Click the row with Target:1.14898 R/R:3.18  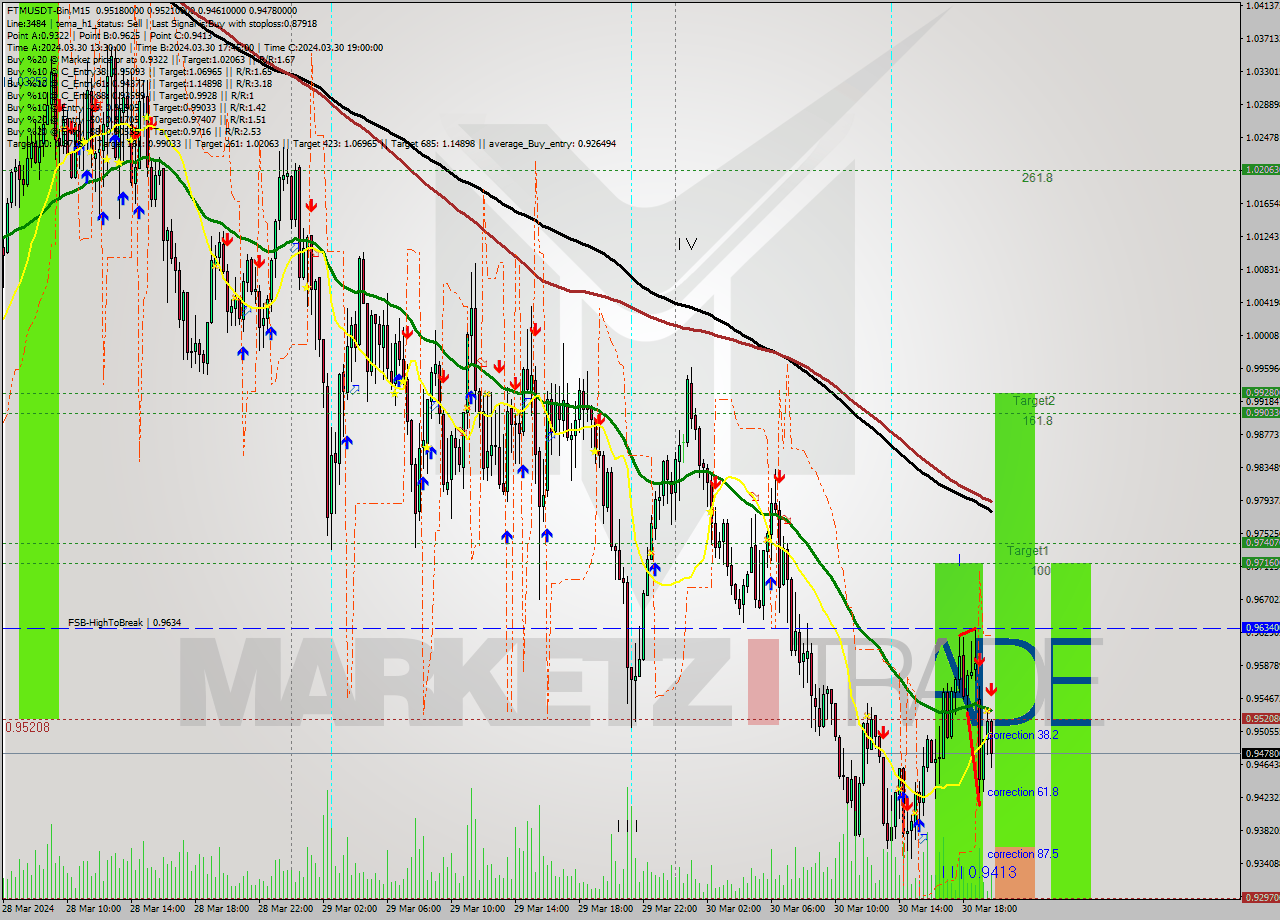(x=140, y=83)
